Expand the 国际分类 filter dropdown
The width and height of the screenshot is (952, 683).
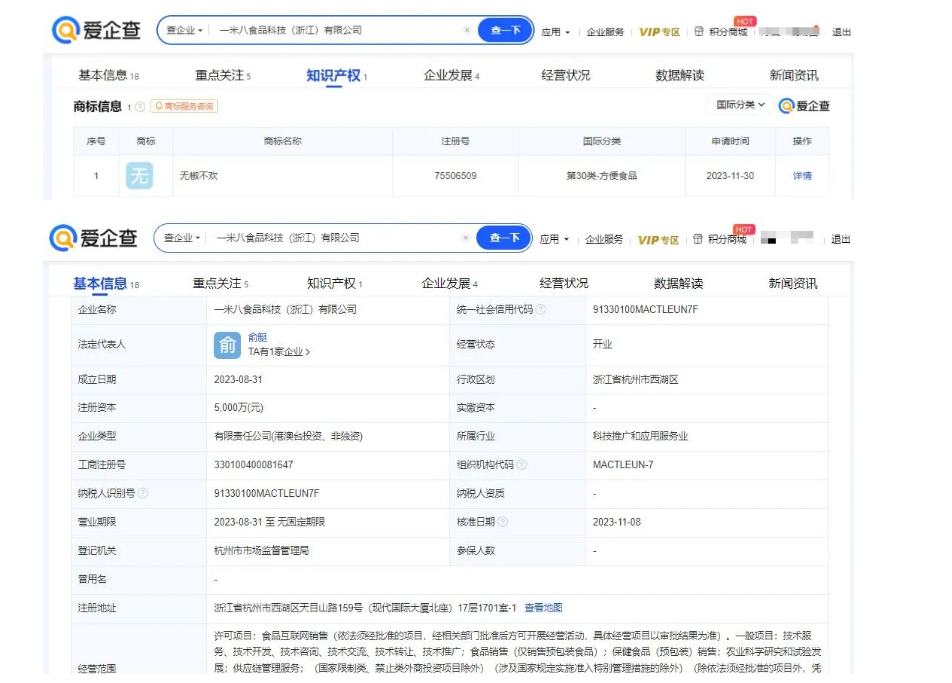click(740, 105)
